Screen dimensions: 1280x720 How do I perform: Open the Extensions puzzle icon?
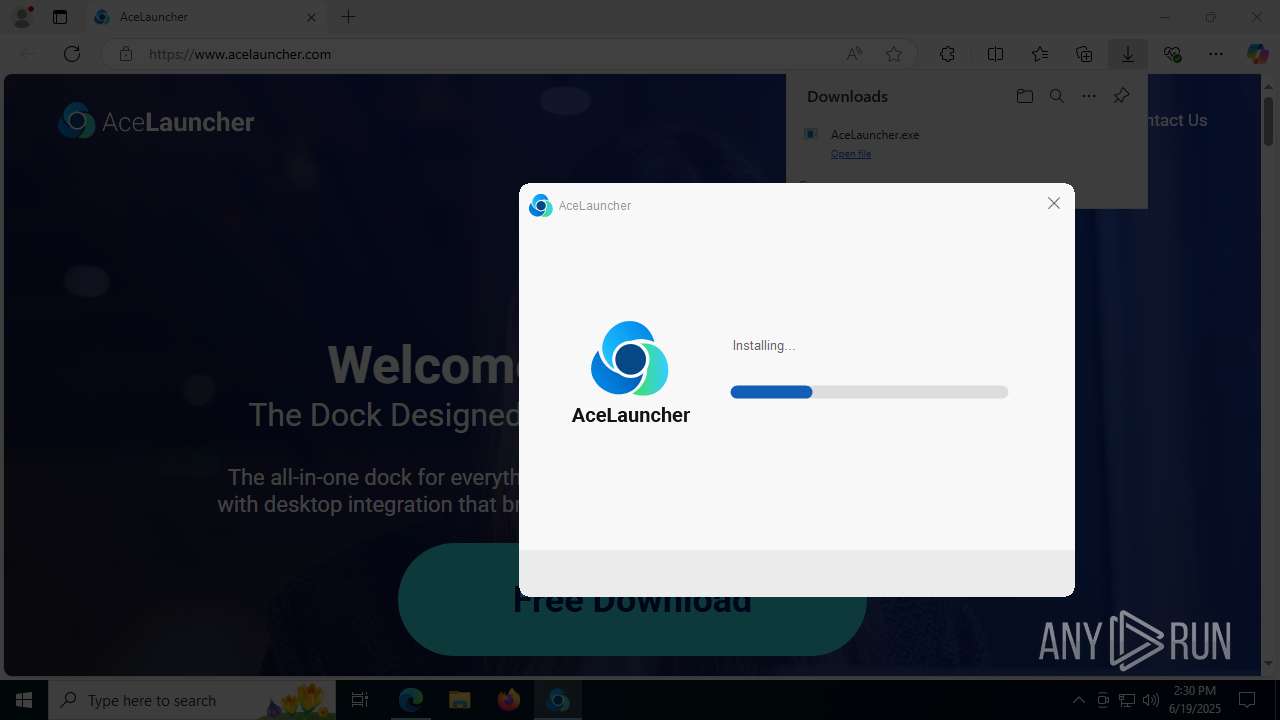(947, 54)
